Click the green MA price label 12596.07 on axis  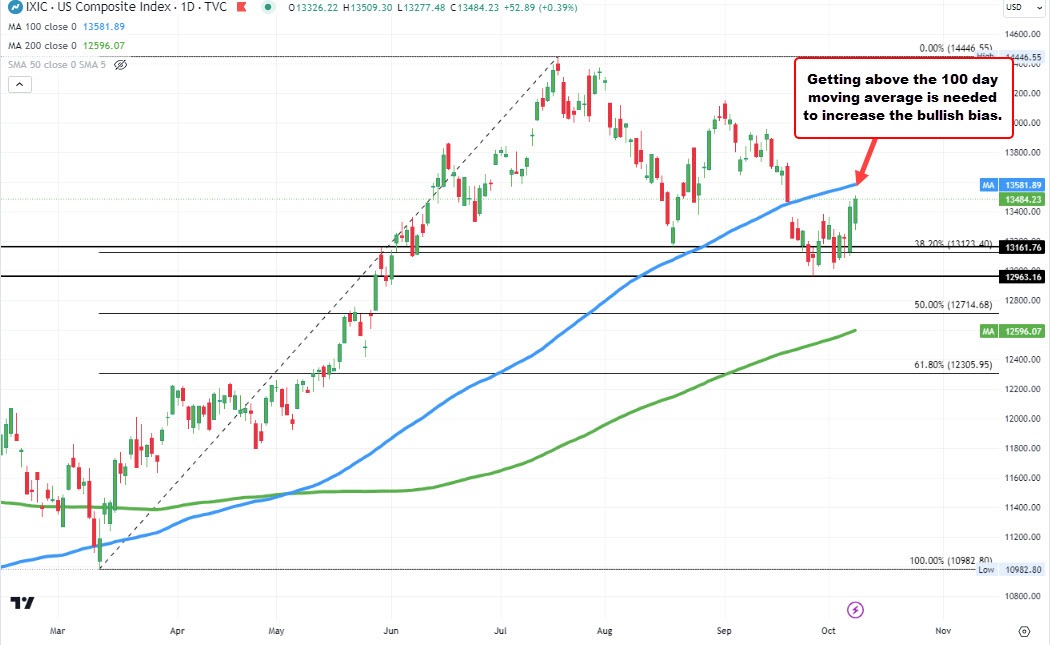1023,332
